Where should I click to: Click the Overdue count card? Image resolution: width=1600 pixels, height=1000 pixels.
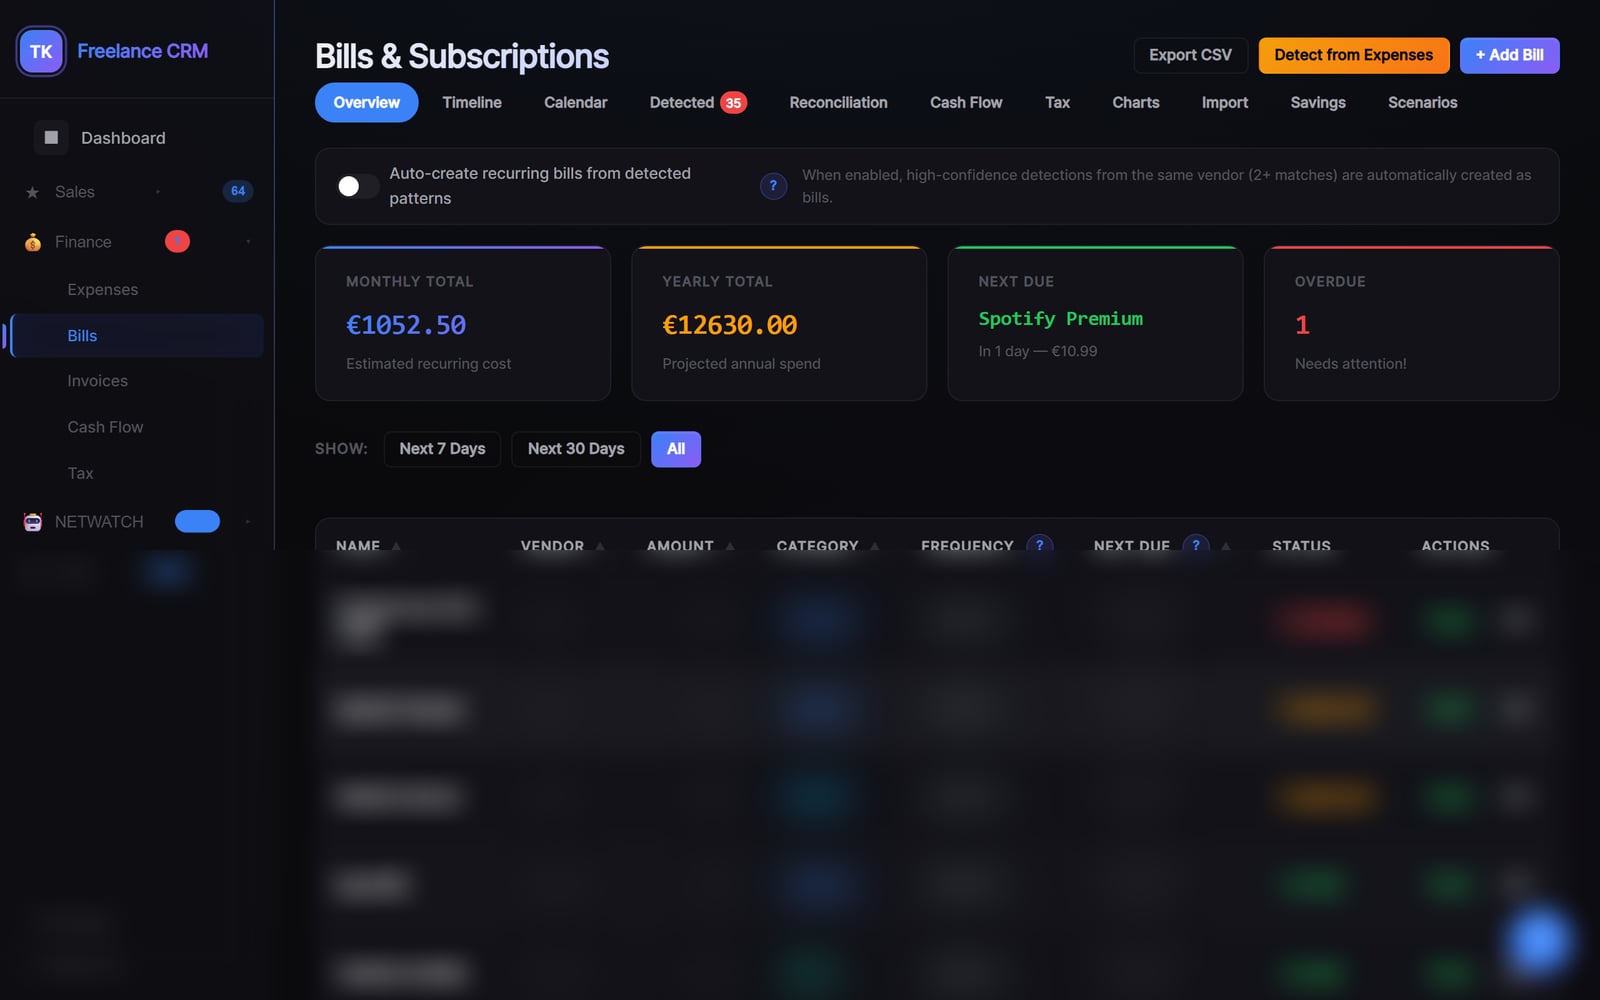point(1411,324)
